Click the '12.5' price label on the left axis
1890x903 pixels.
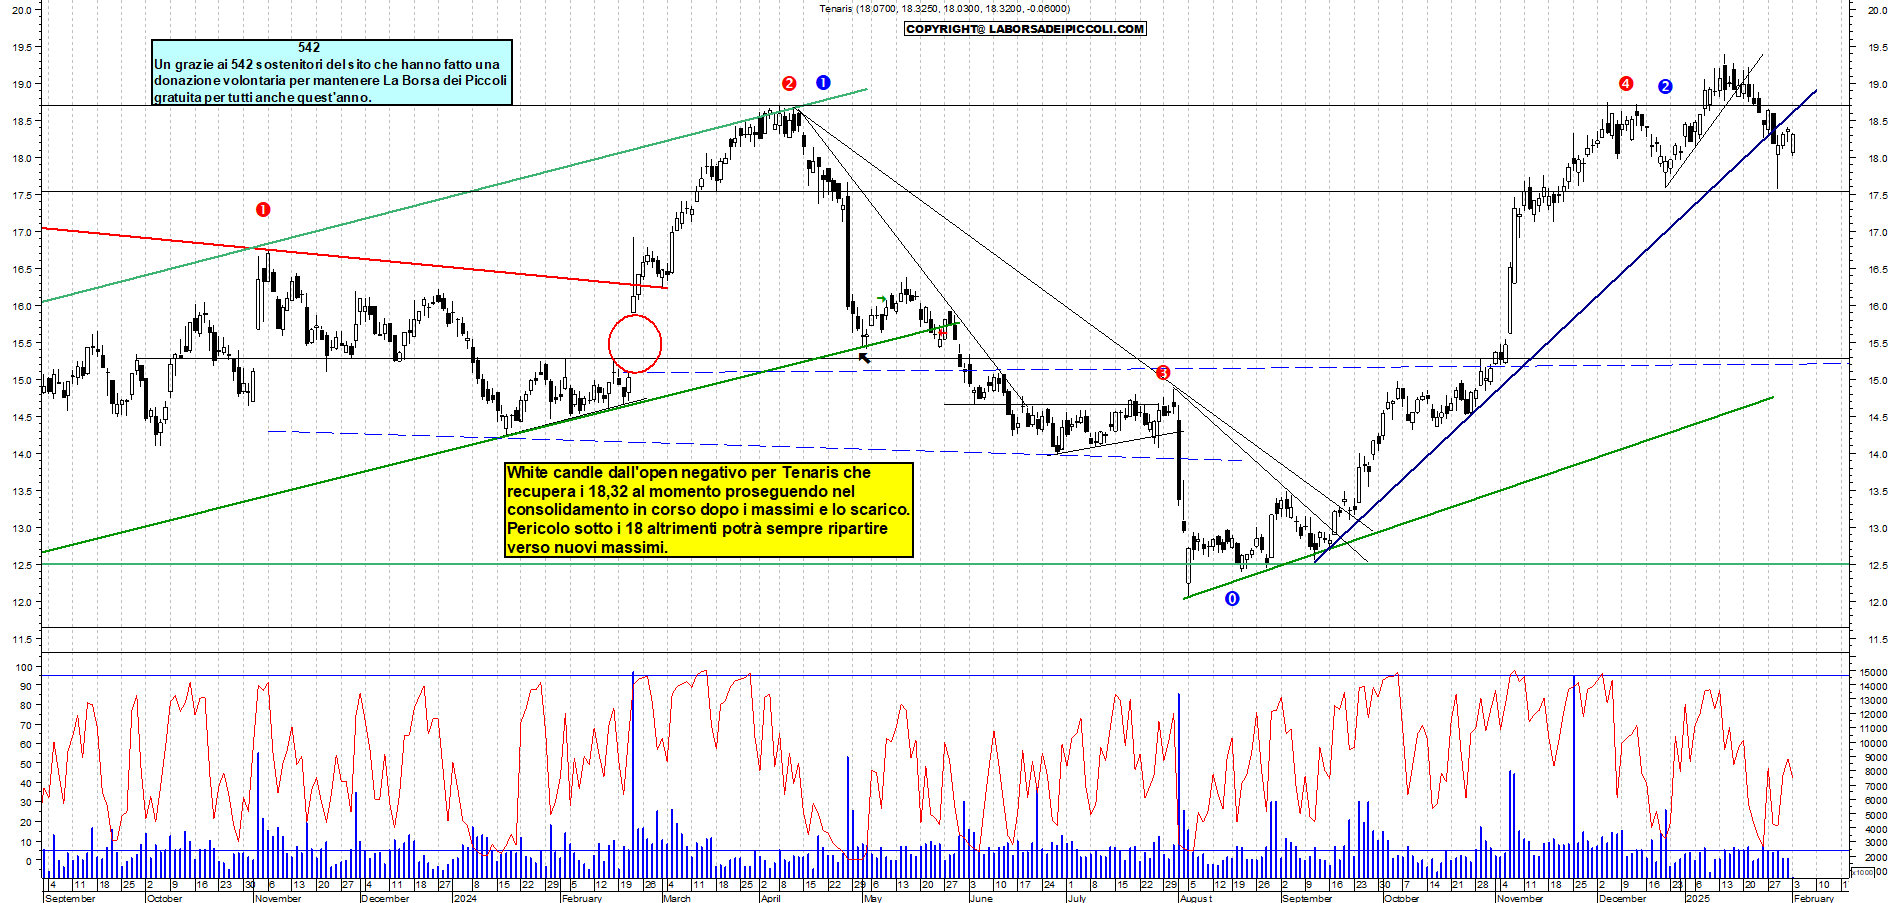click(22, 565)
